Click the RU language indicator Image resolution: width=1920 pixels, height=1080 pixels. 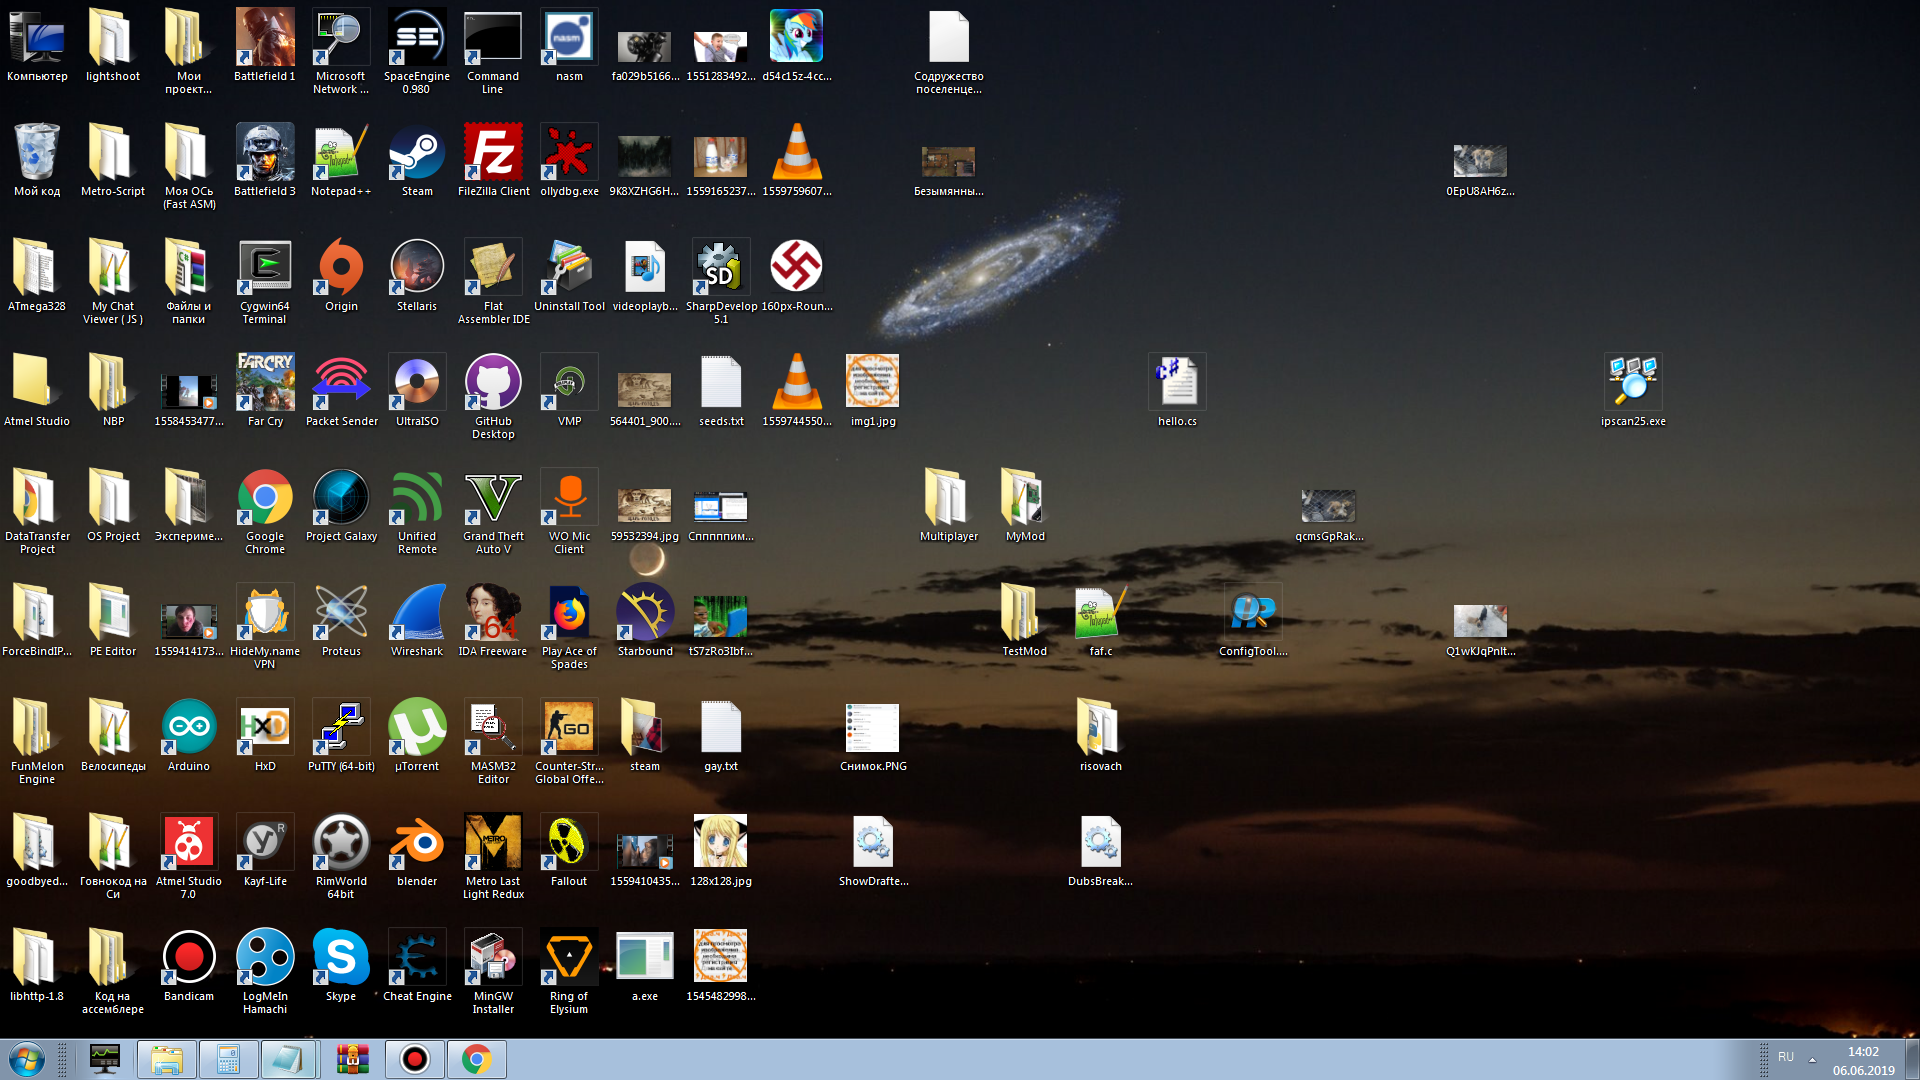click(1786, 1057)
